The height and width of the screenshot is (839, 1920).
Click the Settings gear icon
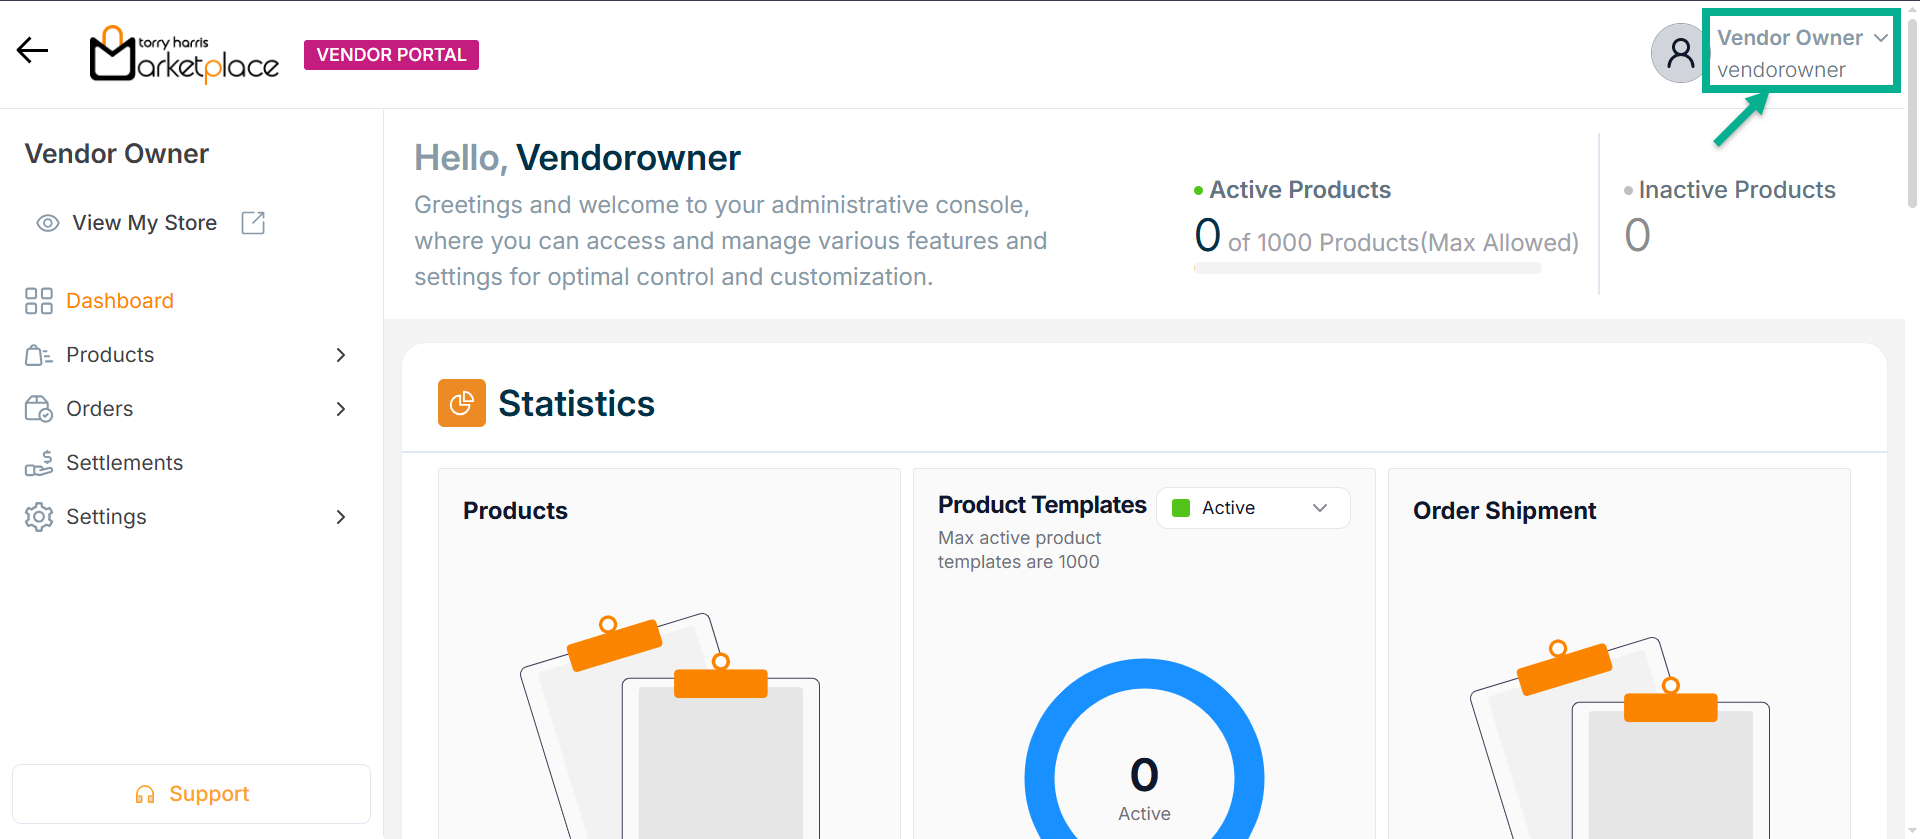(x=39, y=517)
